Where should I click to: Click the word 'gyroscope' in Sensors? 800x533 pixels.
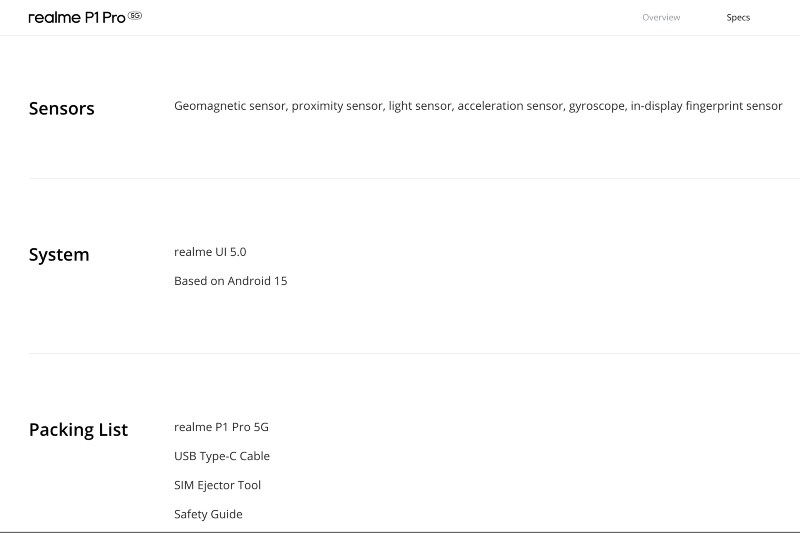point(597,105)
